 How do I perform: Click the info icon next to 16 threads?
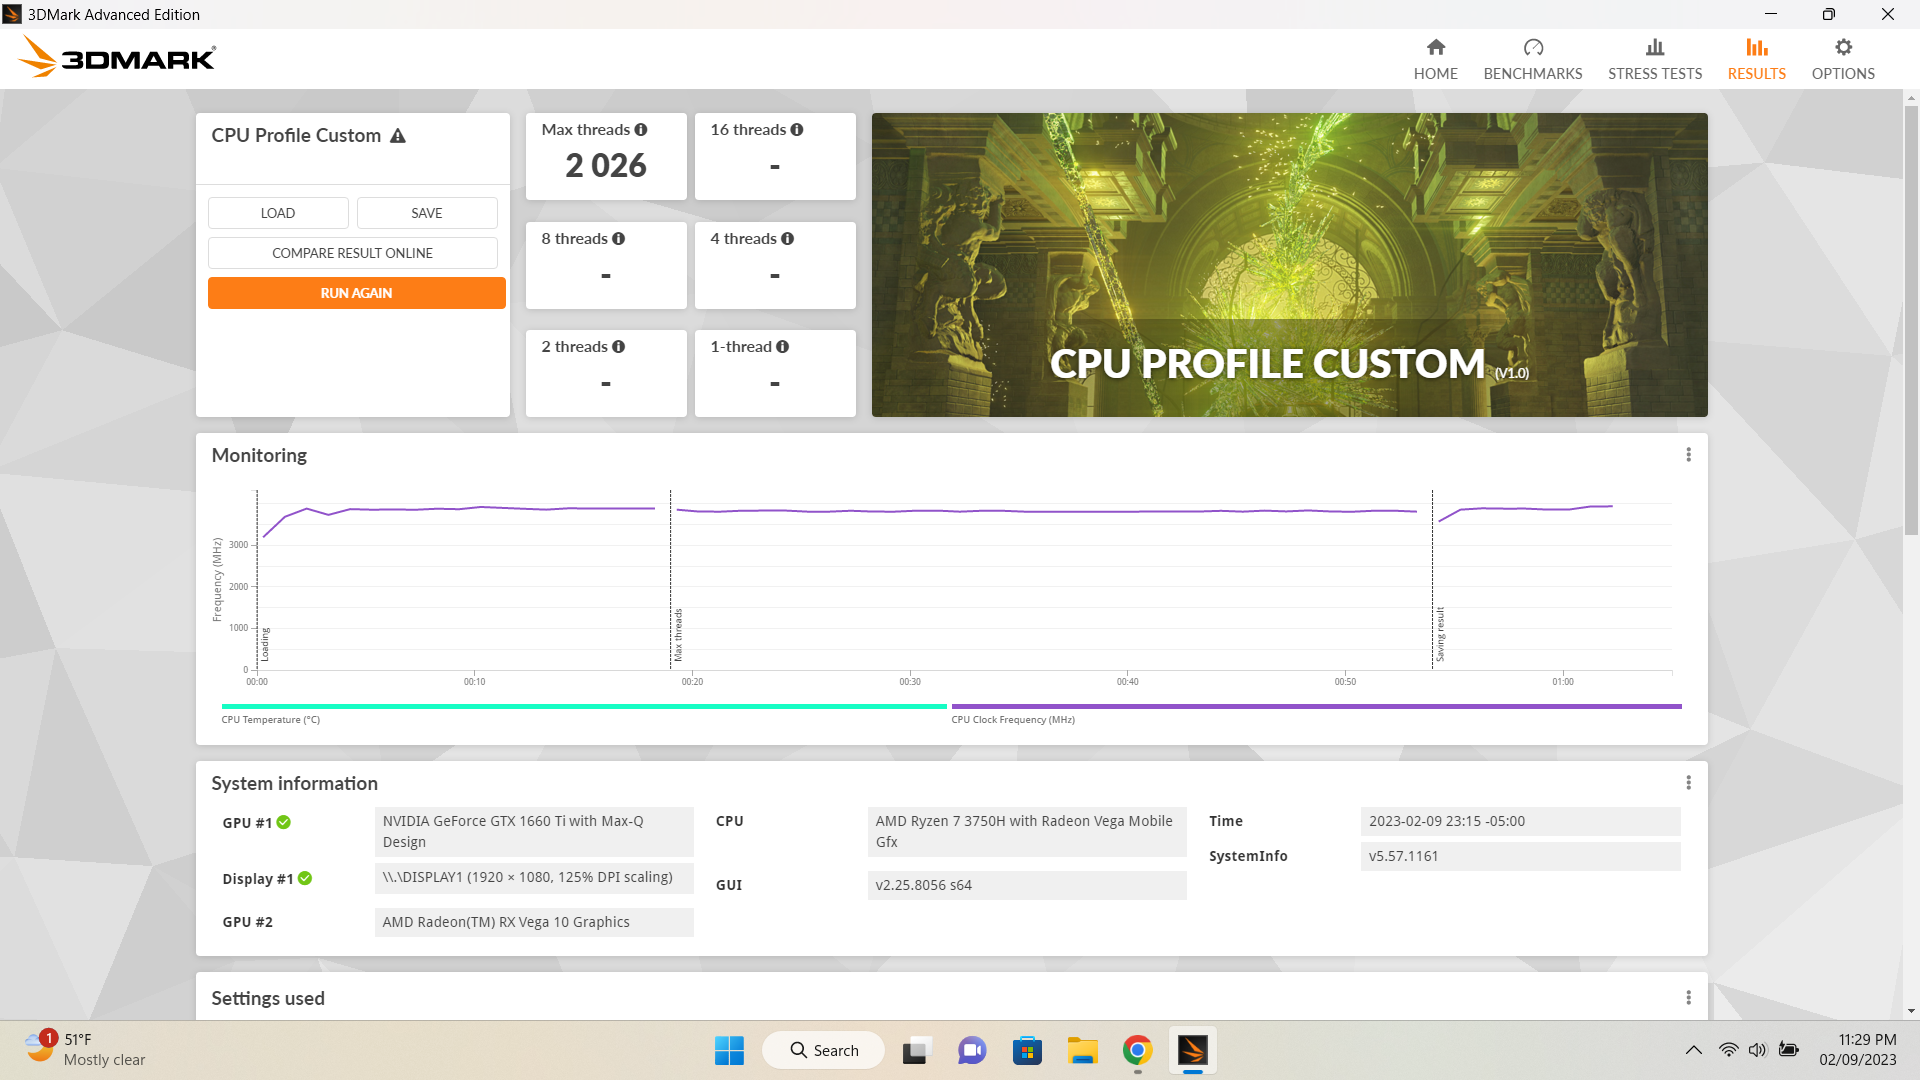point(797,130)
